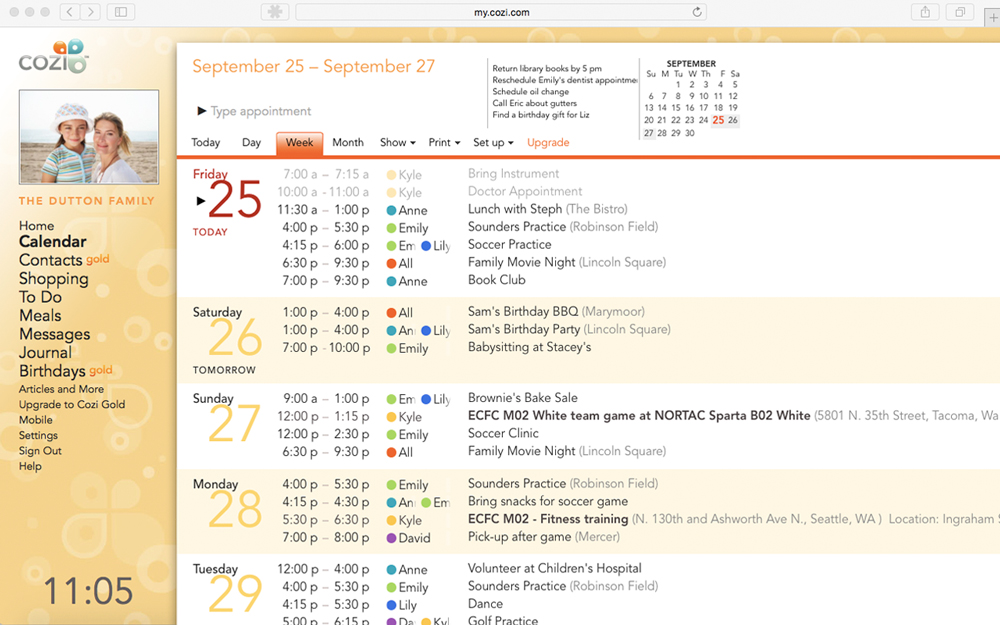Toggle the Safari sidebar button
The width and height of the screenshot is (1000, 625).
point(121,11)
